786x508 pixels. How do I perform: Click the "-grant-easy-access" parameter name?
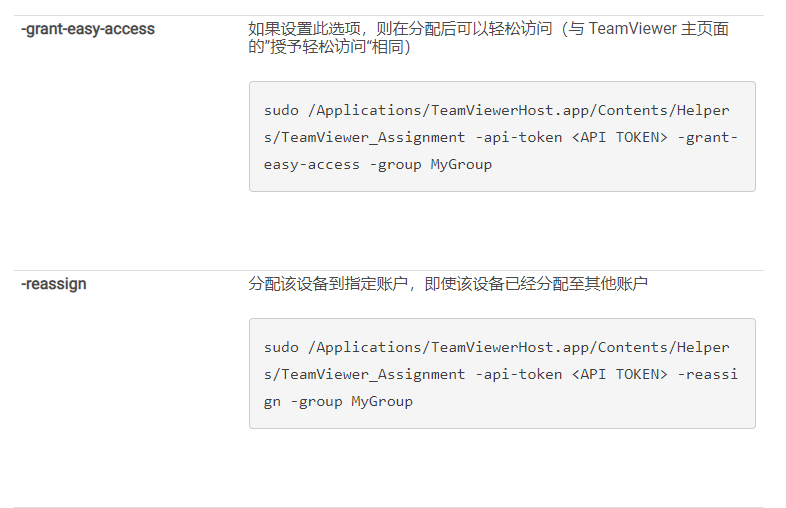coord(87,29)
